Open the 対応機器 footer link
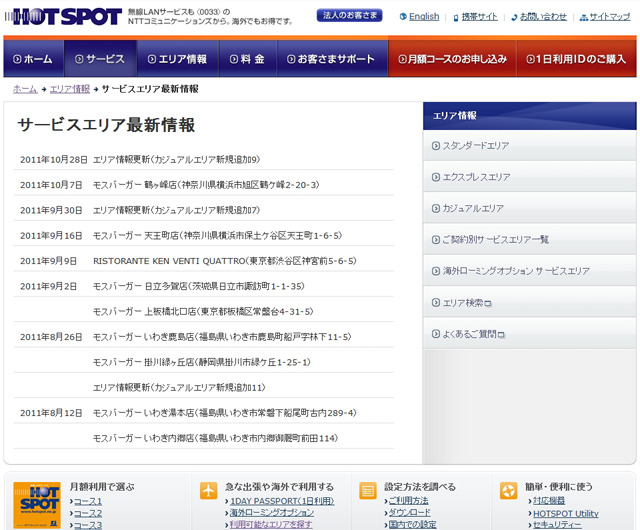 pyautogui.click(x=549, y=501)
